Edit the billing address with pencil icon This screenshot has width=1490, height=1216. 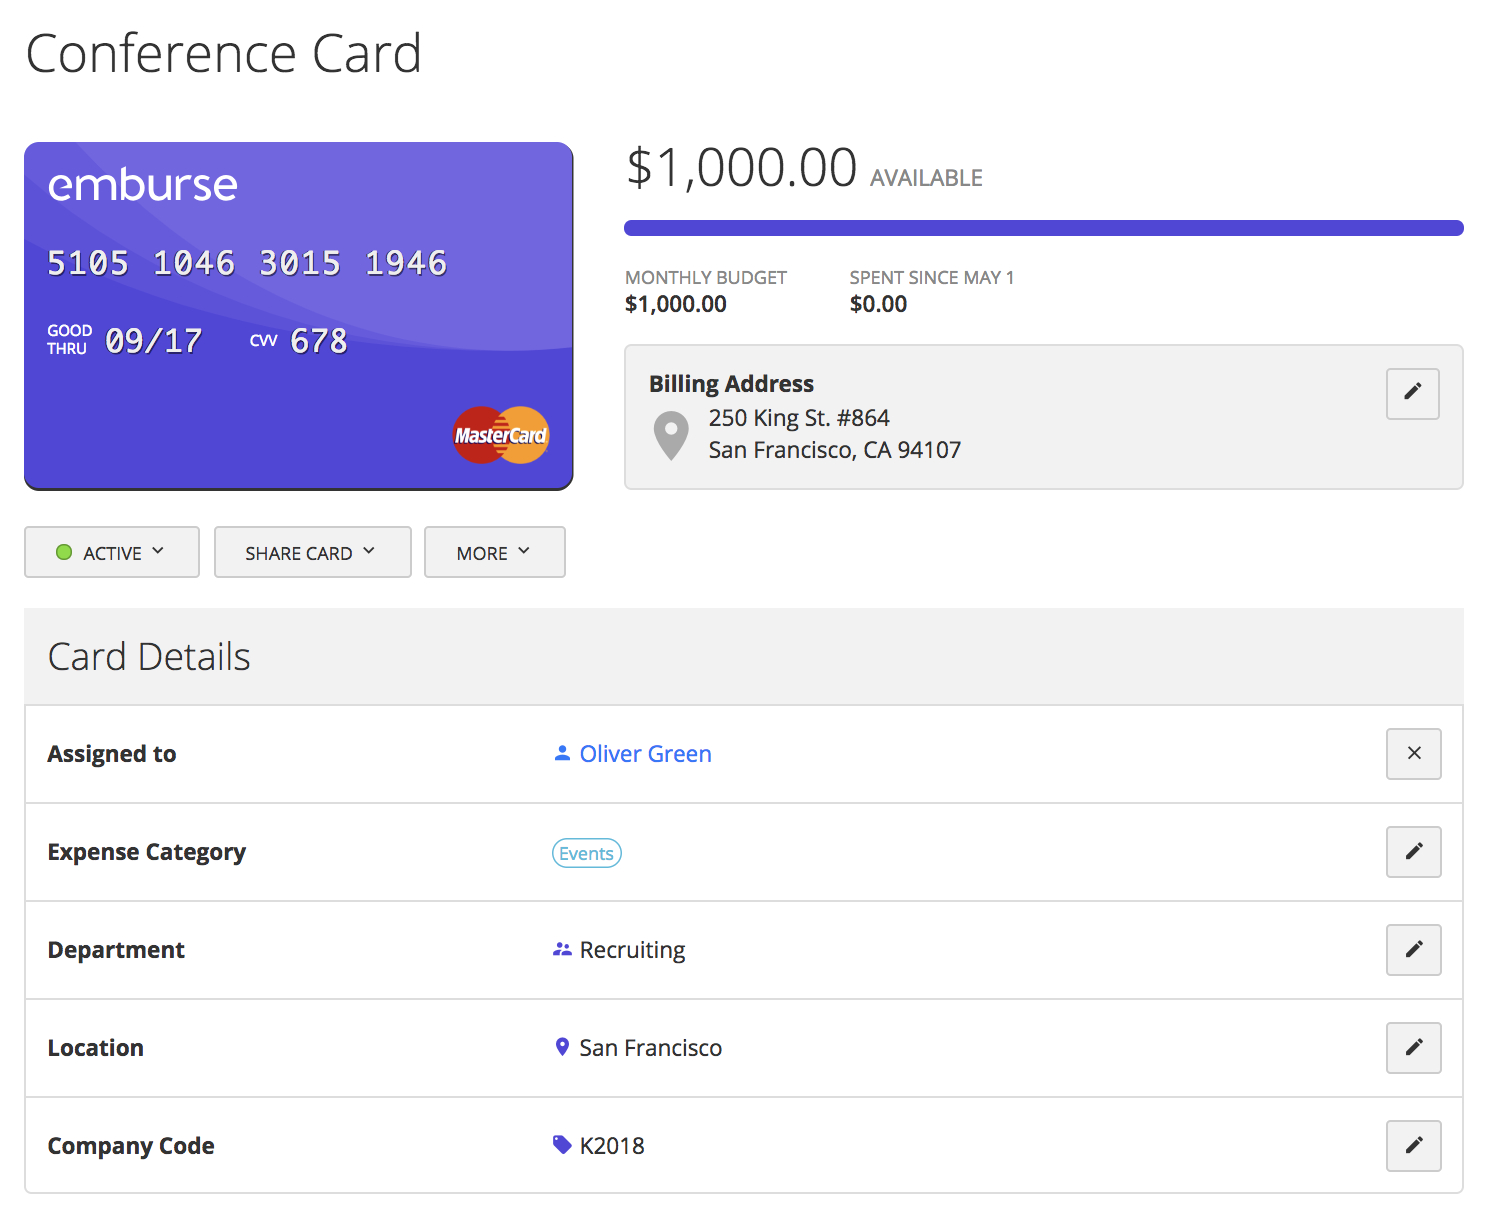[1412, 393]
